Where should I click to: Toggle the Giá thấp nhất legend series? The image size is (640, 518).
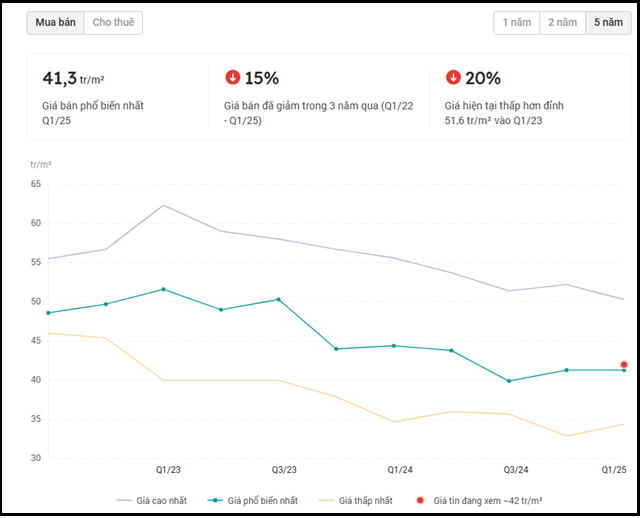pos(356,500)
